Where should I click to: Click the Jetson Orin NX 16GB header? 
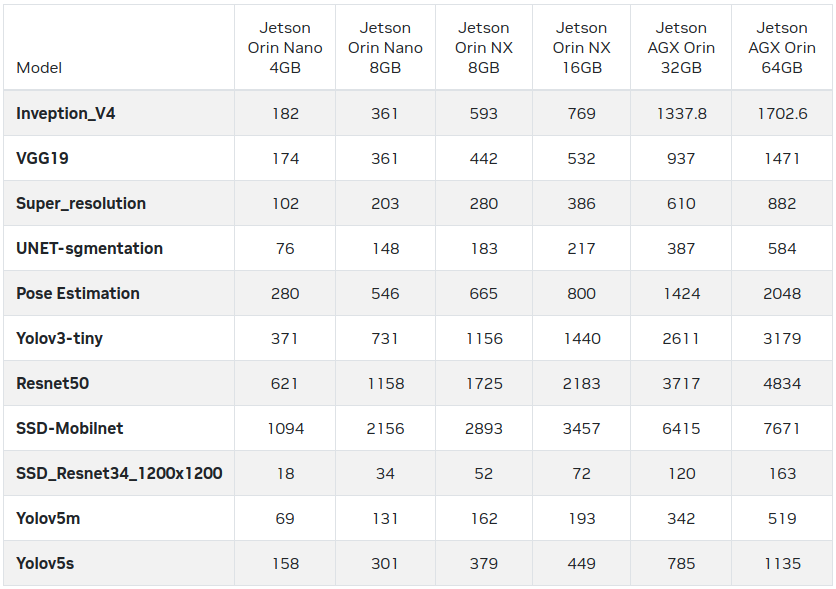point(582,48)
